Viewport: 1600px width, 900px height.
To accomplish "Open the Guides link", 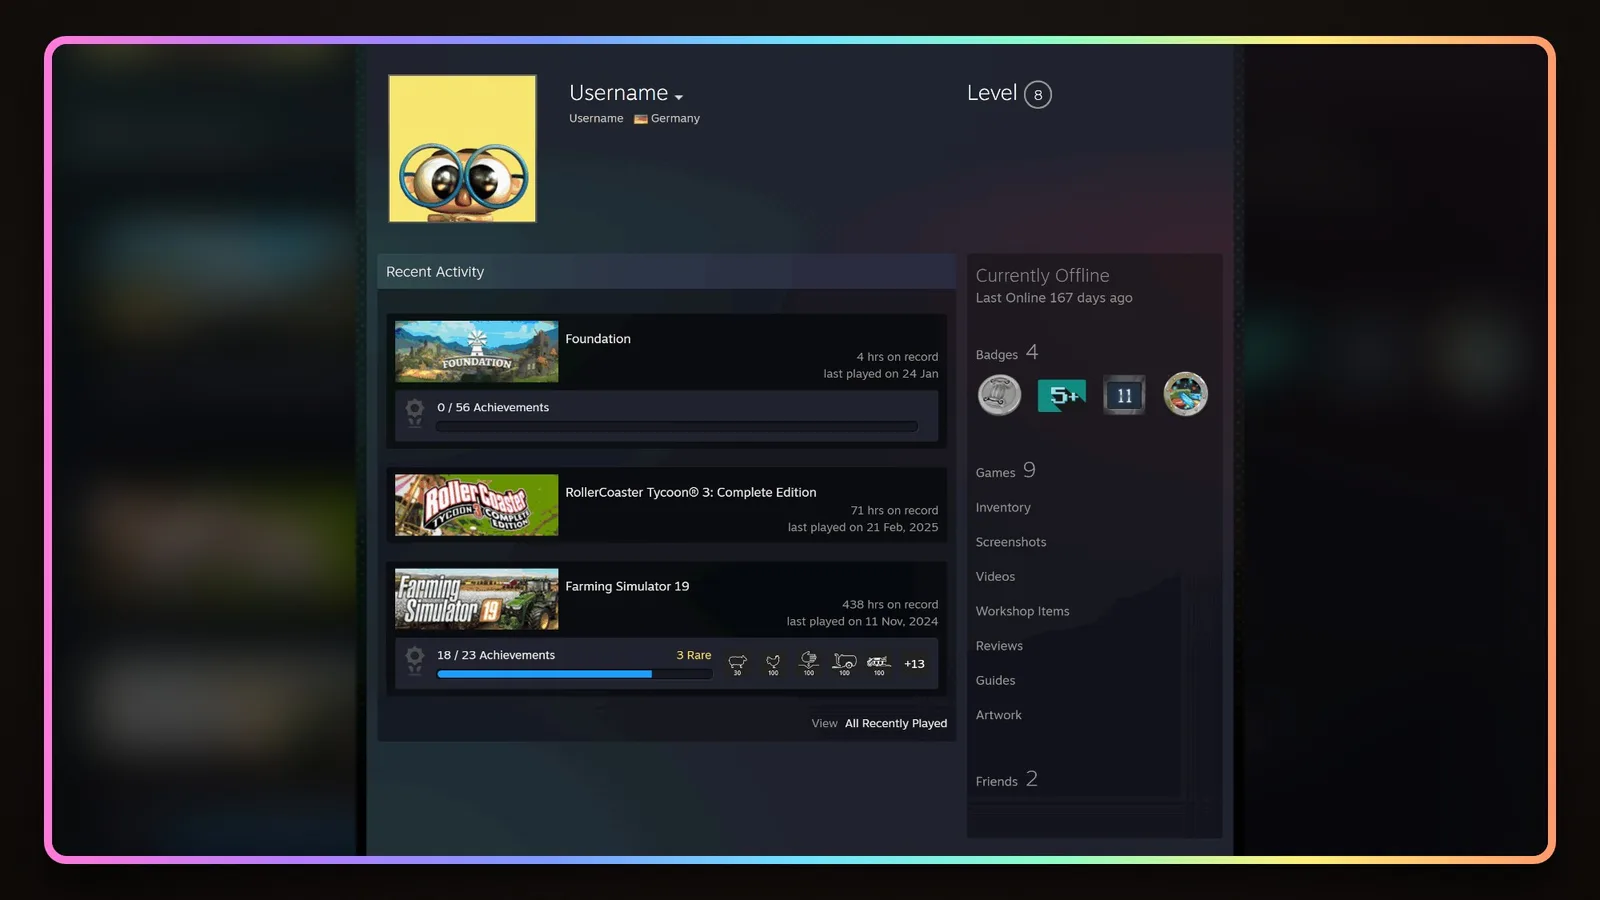I will tap(995, 680).
